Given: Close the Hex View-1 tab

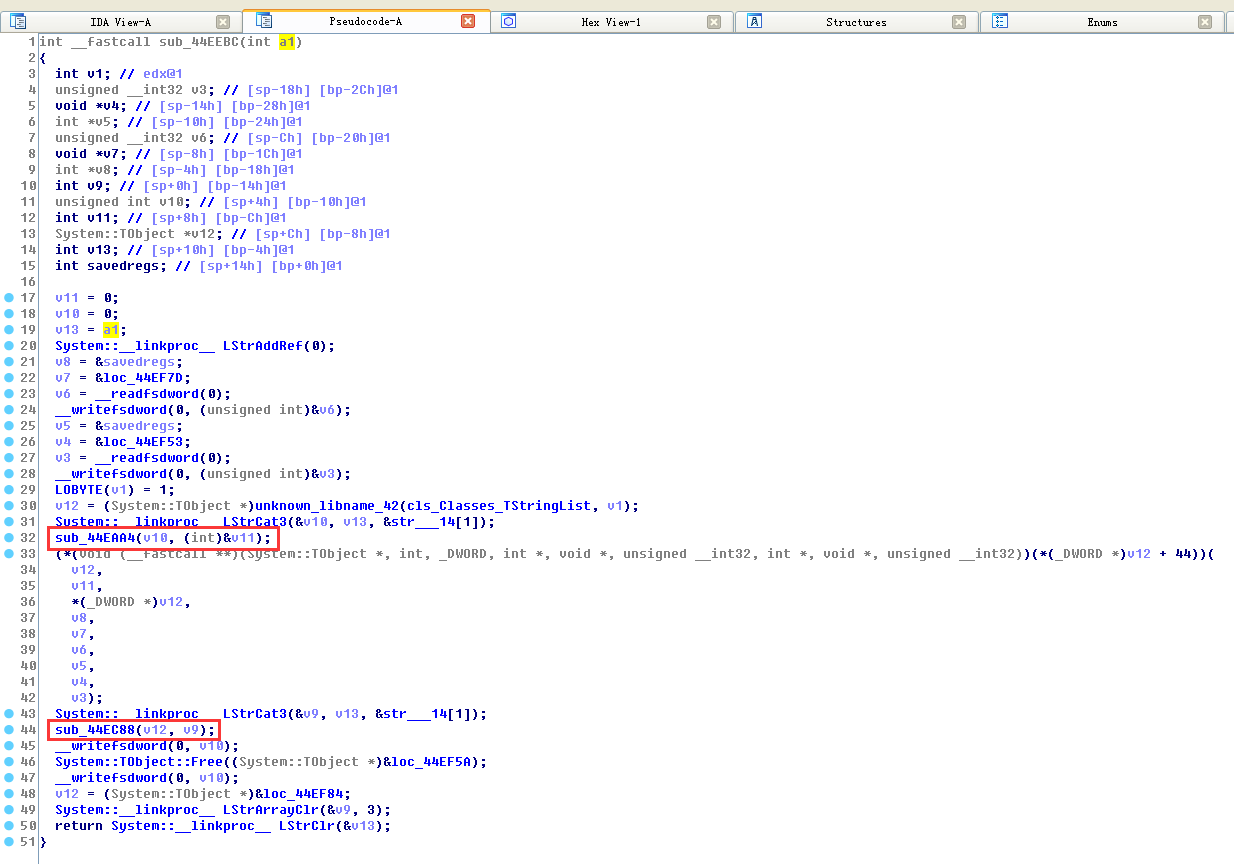Looking at the screenshot, I should [713, 22].
